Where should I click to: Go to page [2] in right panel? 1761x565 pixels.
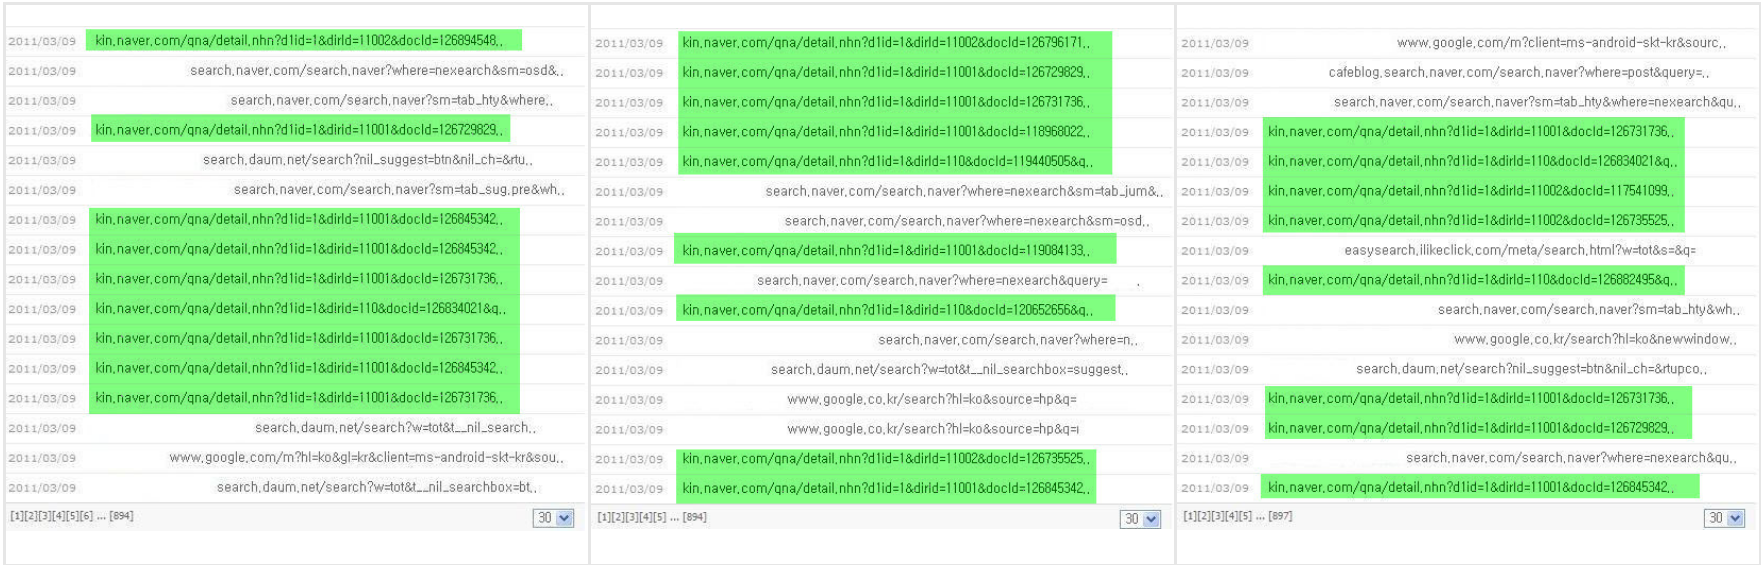1204,516
